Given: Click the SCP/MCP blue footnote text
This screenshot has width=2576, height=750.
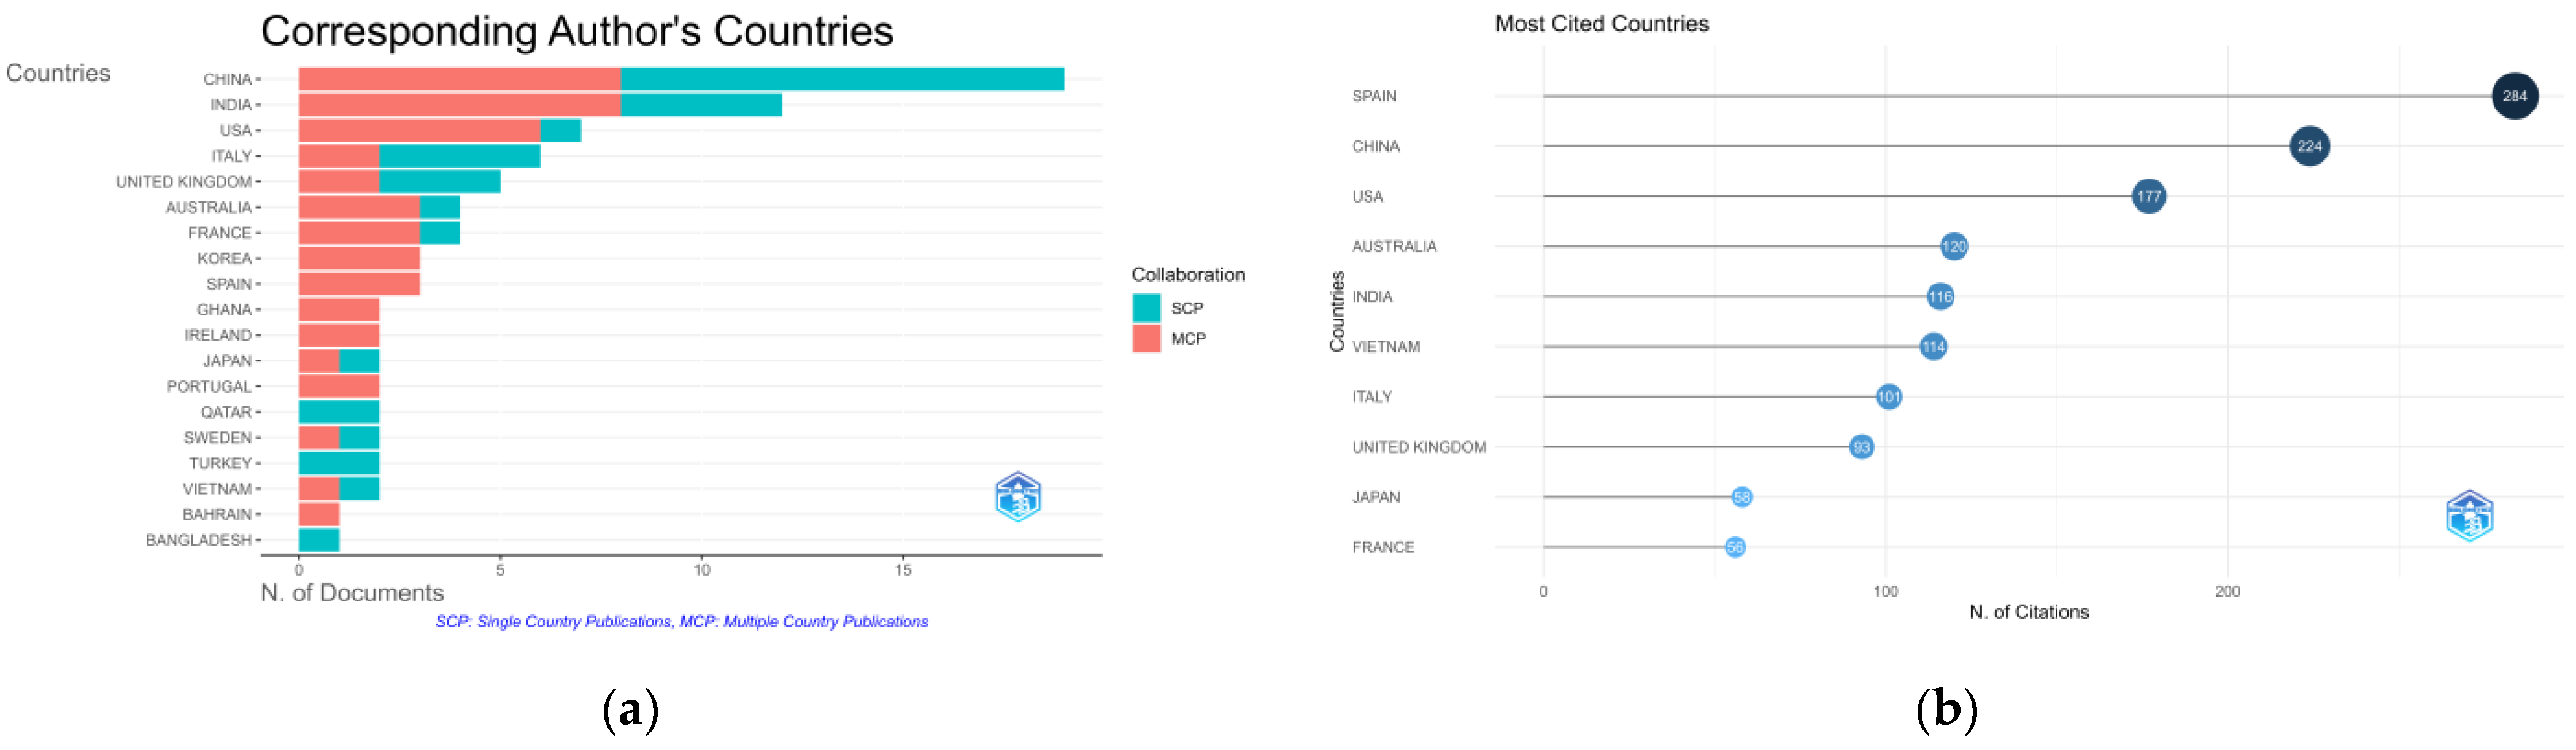Looking at the screenshot, I should tap(681, 622).
